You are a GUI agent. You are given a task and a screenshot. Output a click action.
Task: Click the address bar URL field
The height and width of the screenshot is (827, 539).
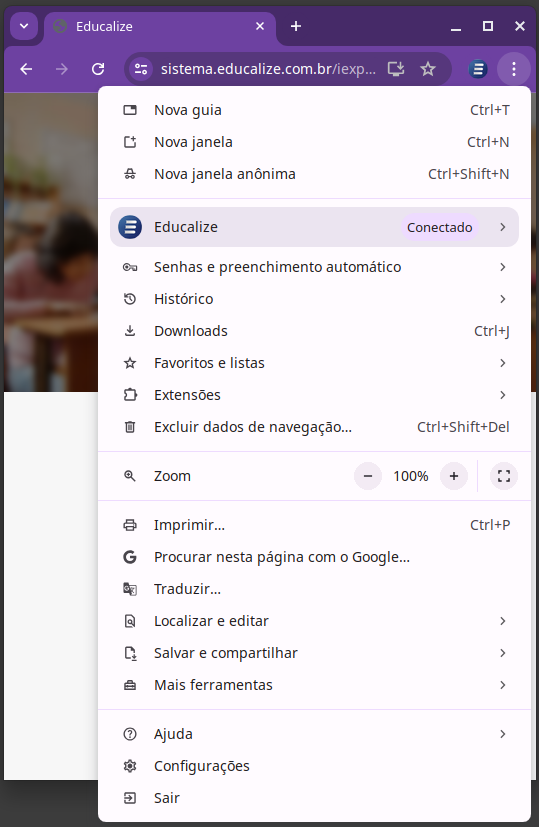[x=268, y=69]
